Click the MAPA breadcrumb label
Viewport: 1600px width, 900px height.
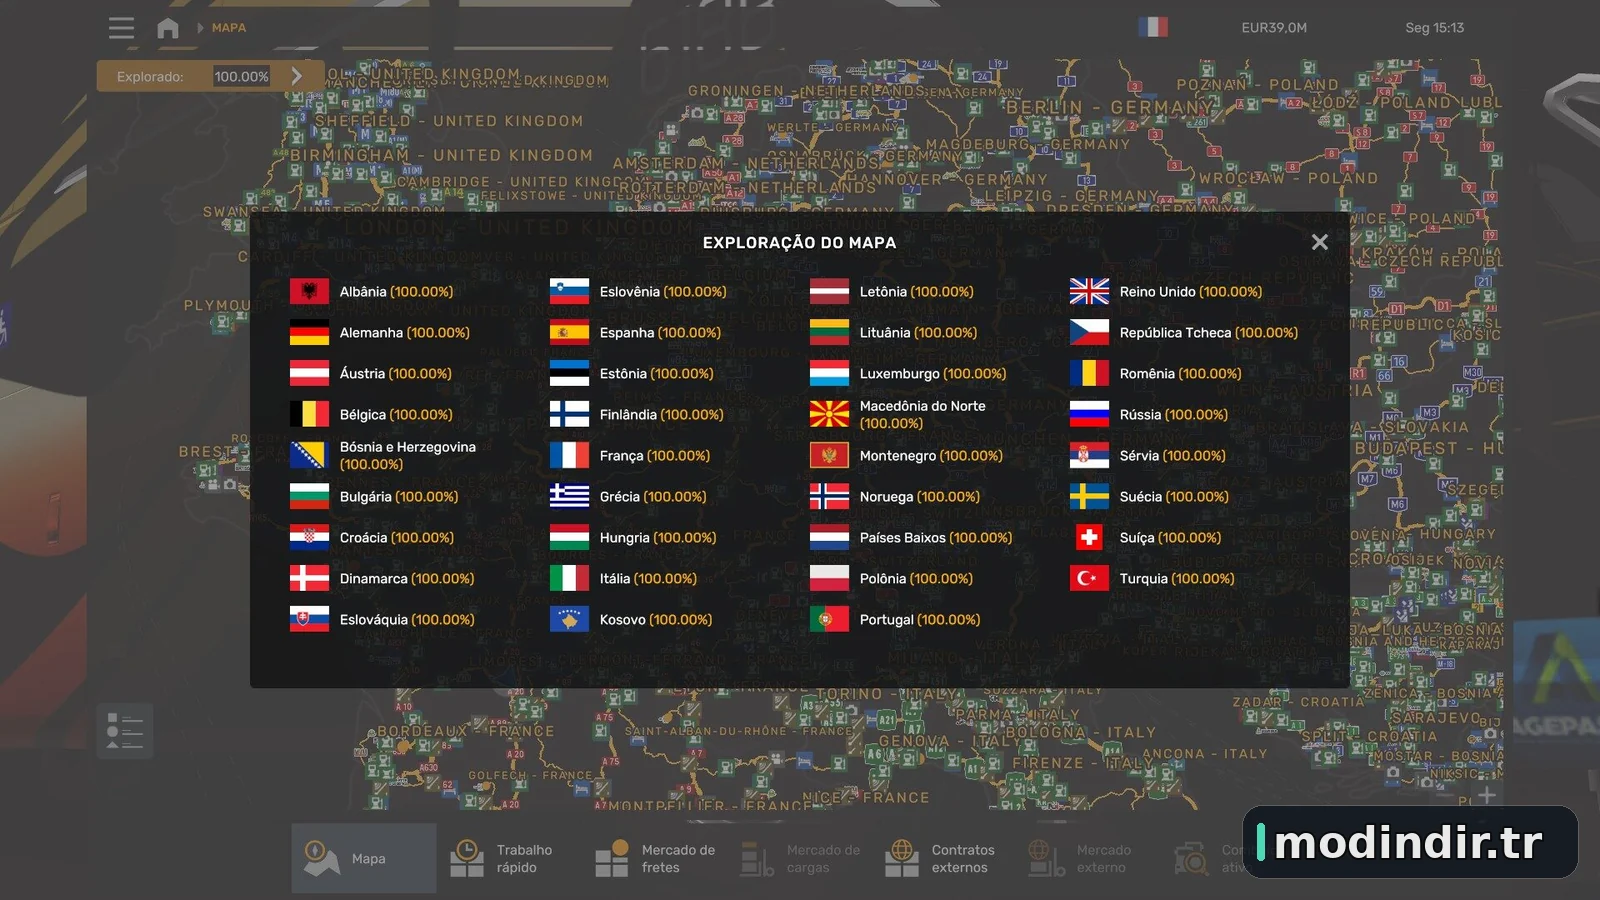coord(229,28)
